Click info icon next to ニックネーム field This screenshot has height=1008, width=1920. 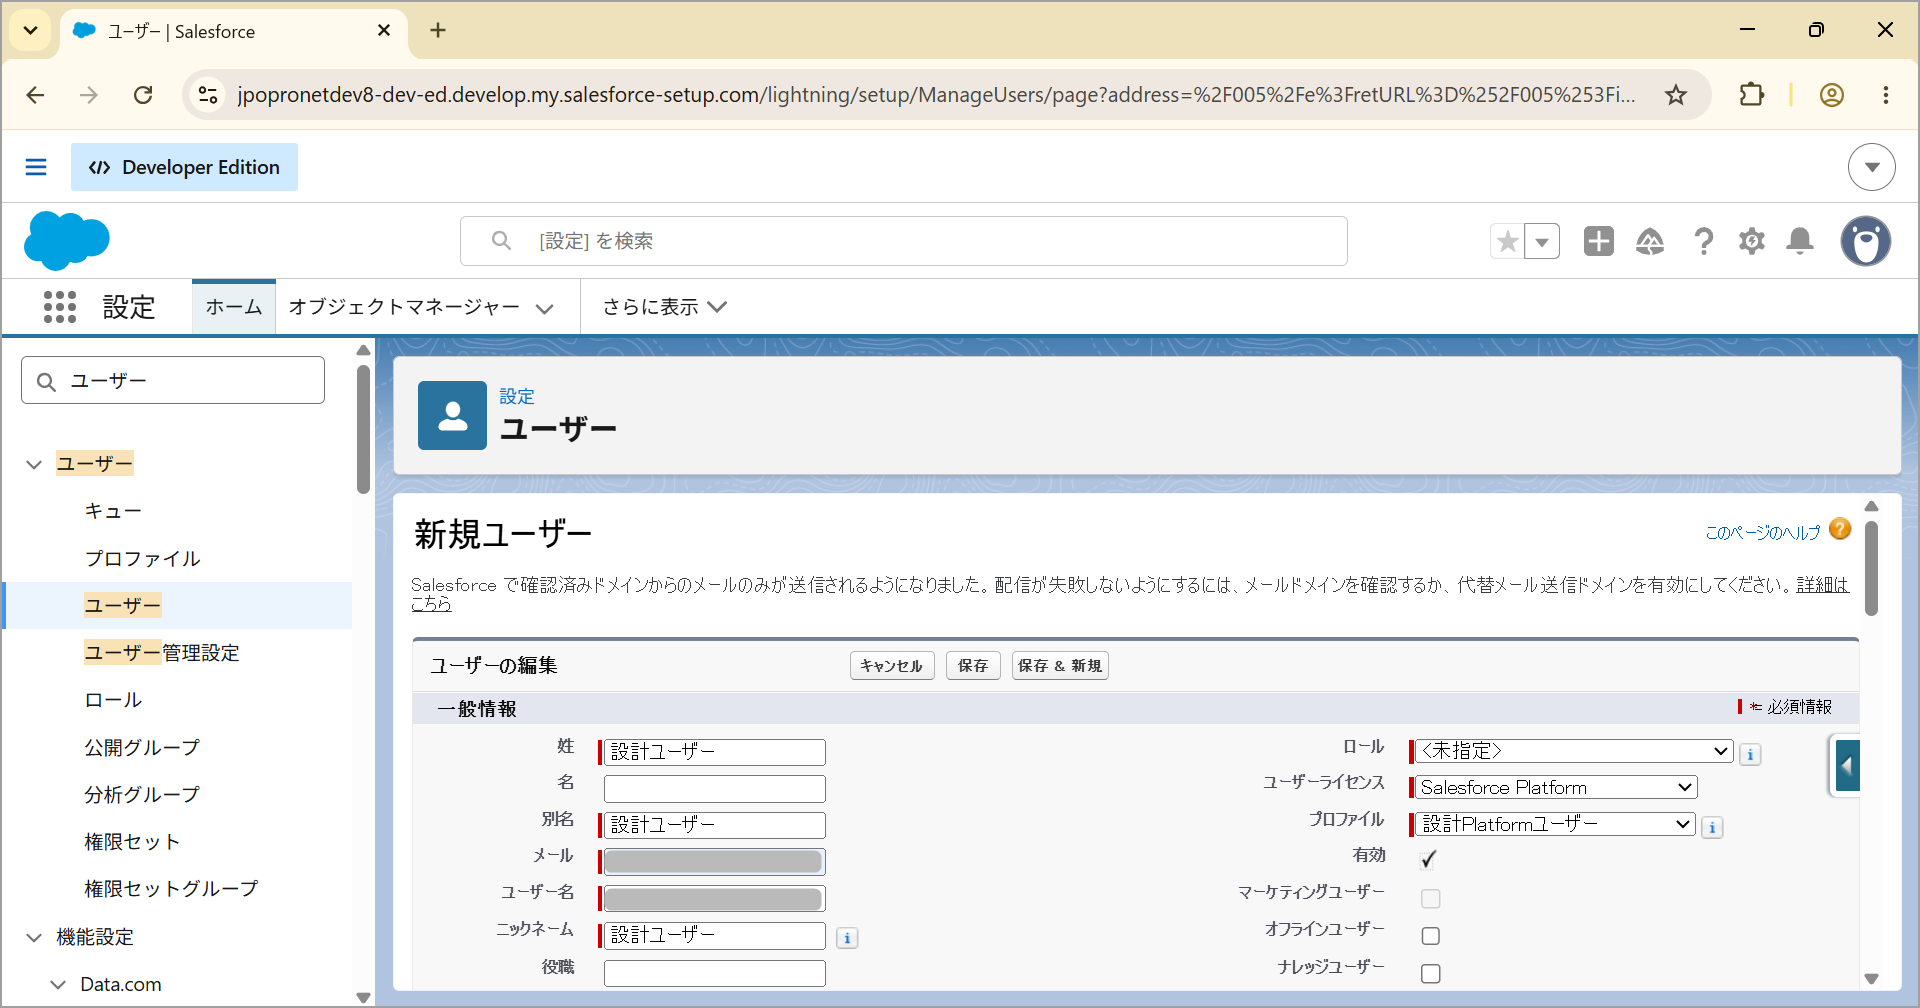847,938
